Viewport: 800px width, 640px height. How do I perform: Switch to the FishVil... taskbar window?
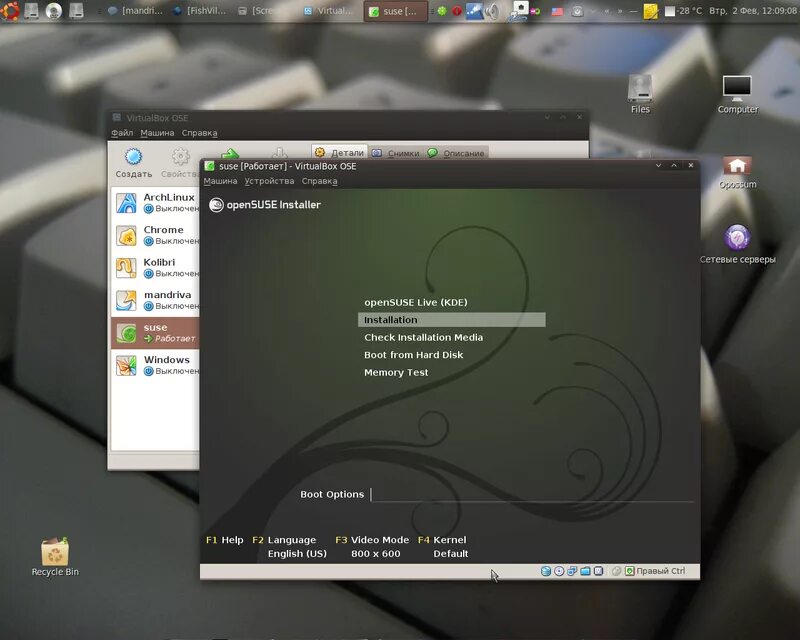pos(200,11)
